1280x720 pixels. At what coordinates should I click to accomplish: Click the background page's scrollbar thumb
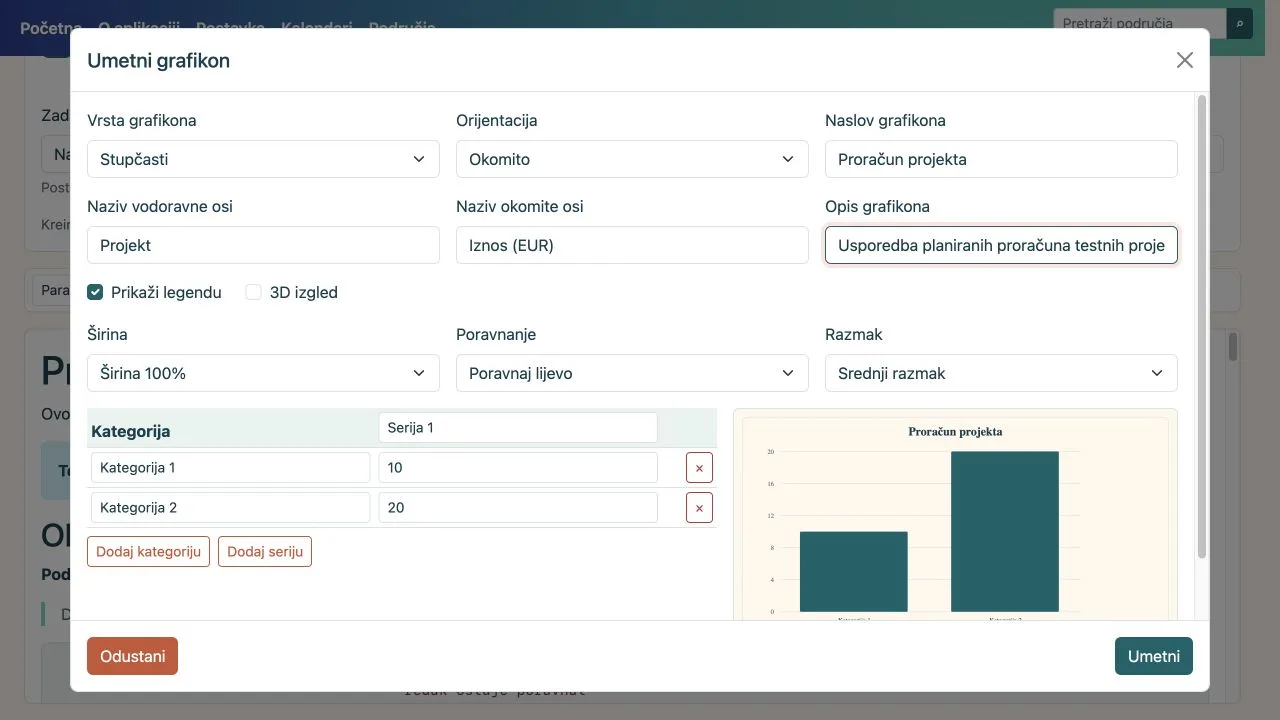pos(1233,347)
